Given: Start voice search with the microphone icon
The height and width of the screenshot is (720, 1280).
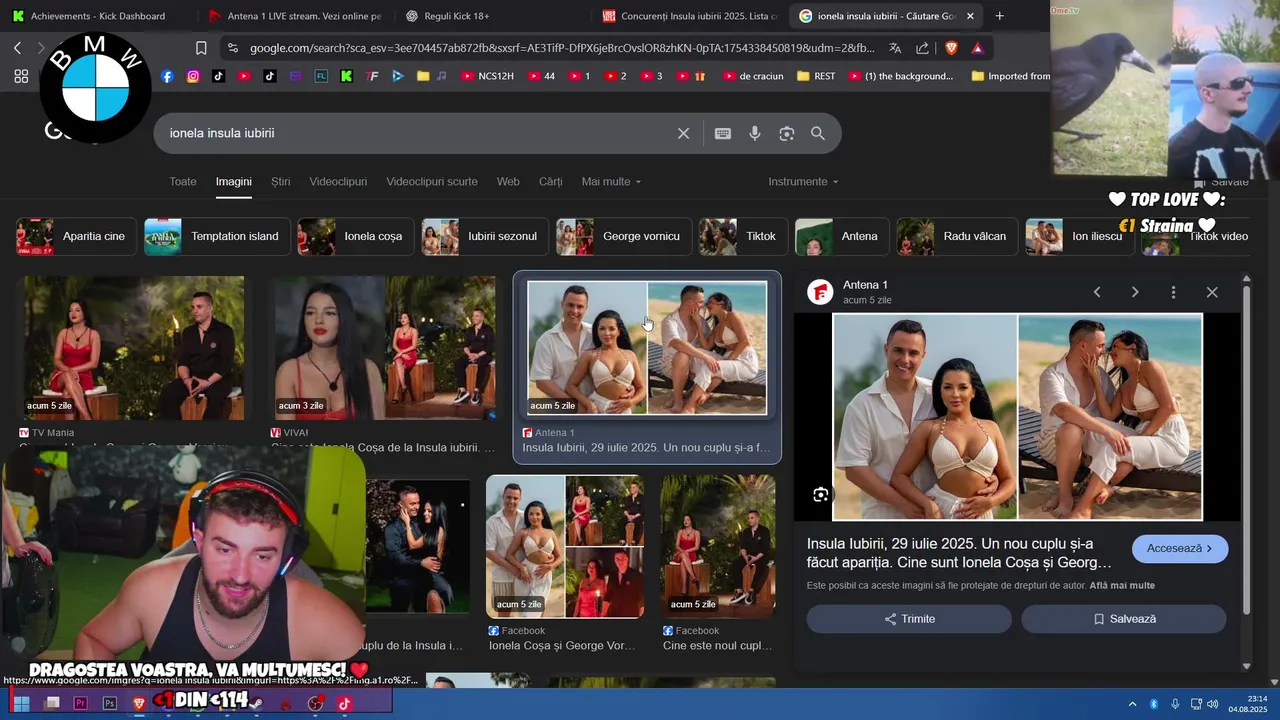Looking at the screenshot, I should click(755, 133).
